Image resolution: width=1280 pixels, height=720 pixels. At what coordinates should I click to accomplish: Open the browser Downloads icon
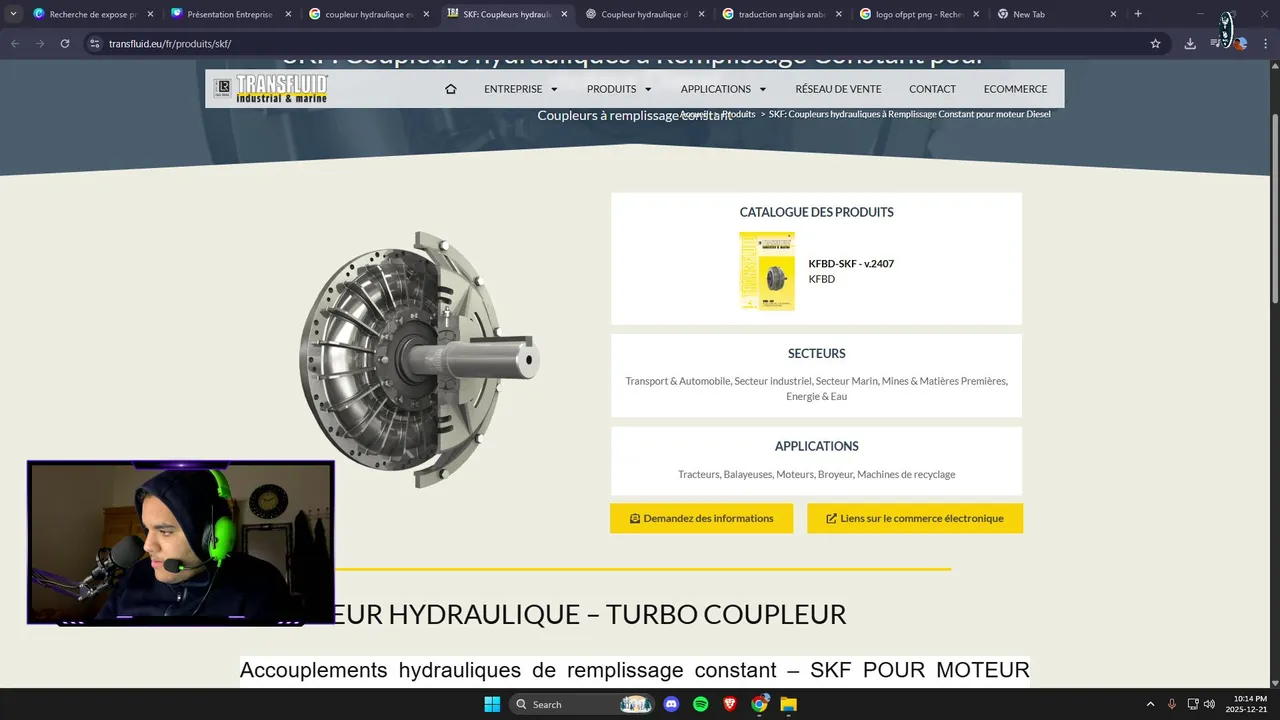(x=1190, y=44)
